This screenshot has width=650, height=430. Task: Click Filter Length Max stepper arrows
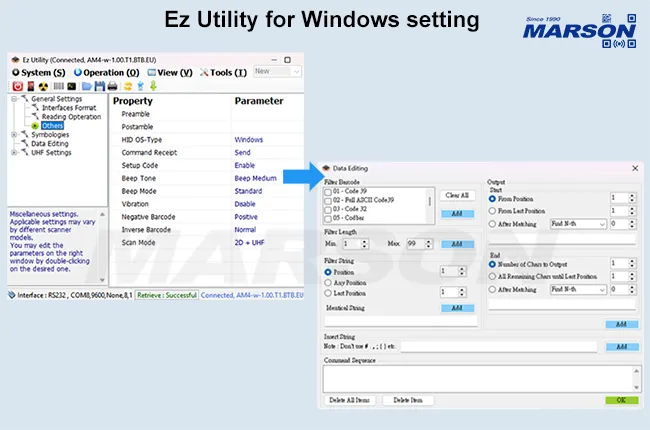pos(429,244)
